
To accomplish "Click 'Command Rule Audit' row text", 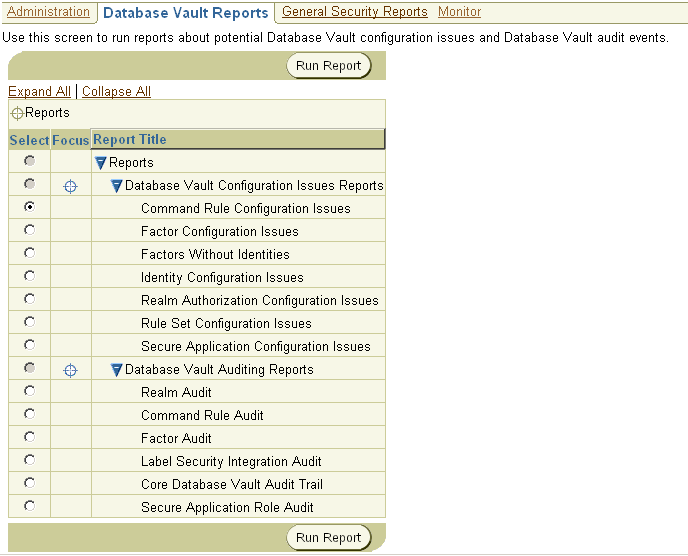I will tap(202, 416).
